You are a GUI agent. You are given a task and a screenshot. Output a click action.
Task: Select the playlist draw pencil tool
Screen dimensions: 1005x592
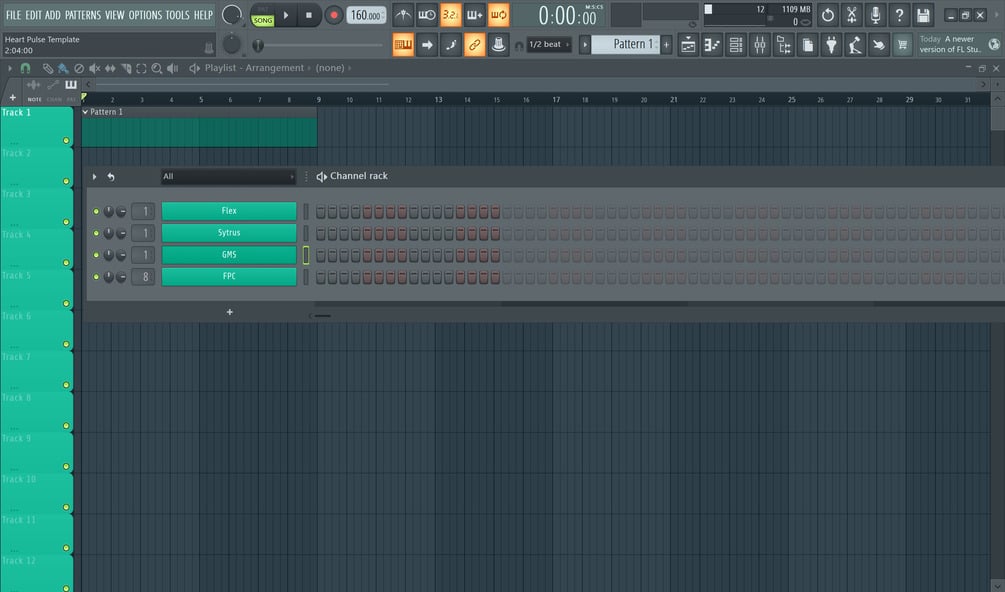click(48, 68)
